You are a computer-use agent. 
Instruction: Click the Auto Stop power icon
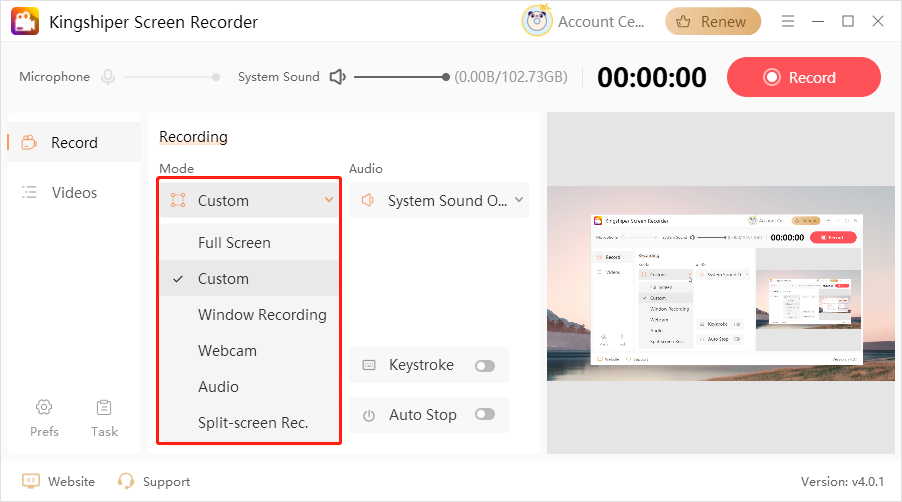coord(369,415)
